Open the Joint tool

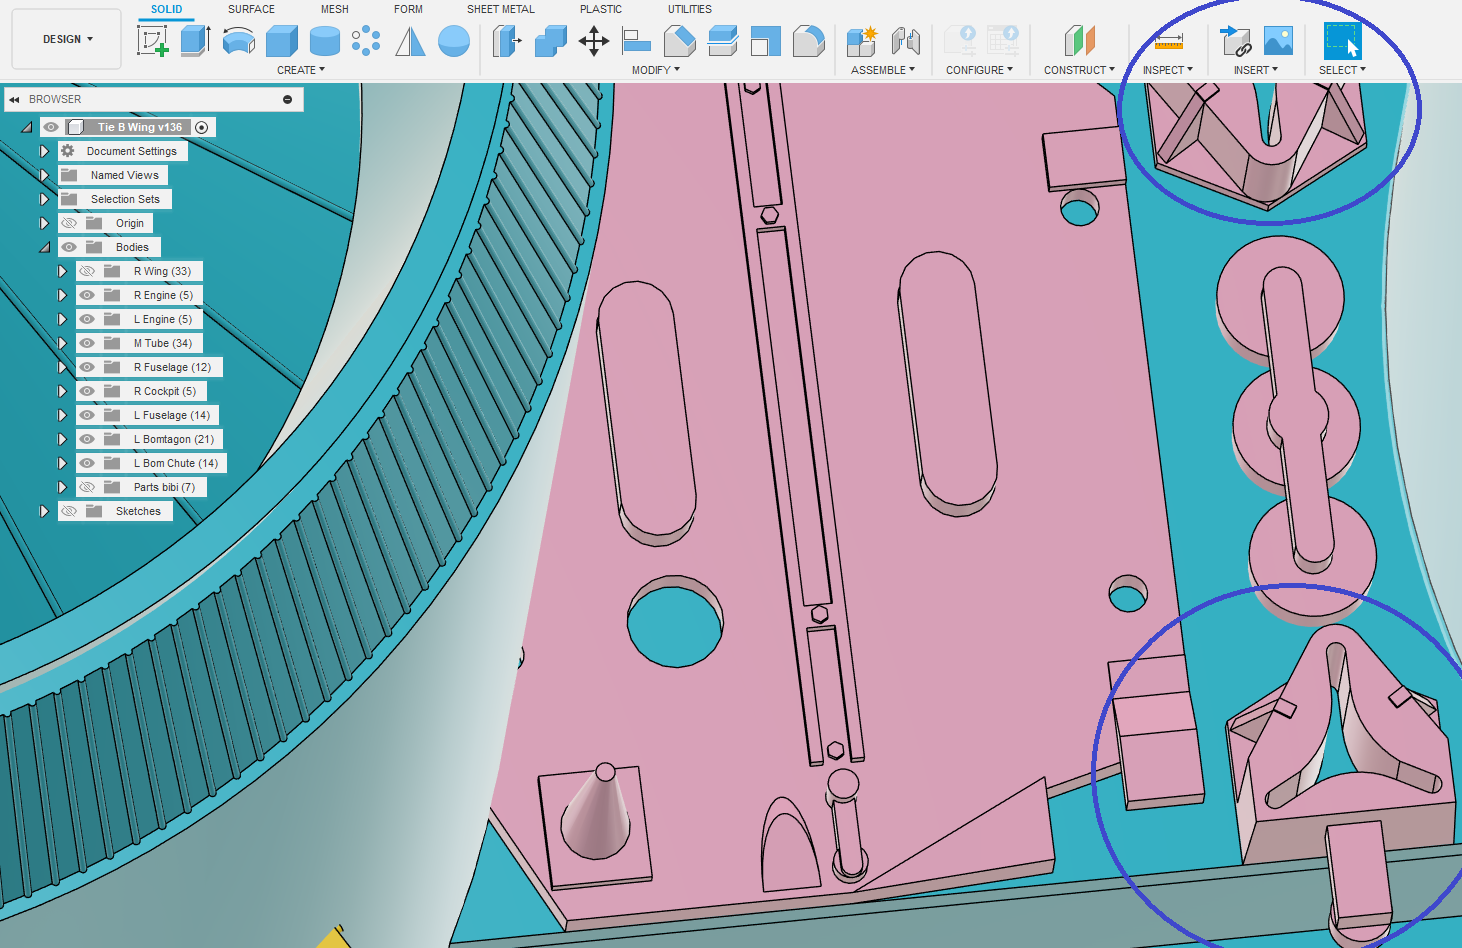pos(905,41)
